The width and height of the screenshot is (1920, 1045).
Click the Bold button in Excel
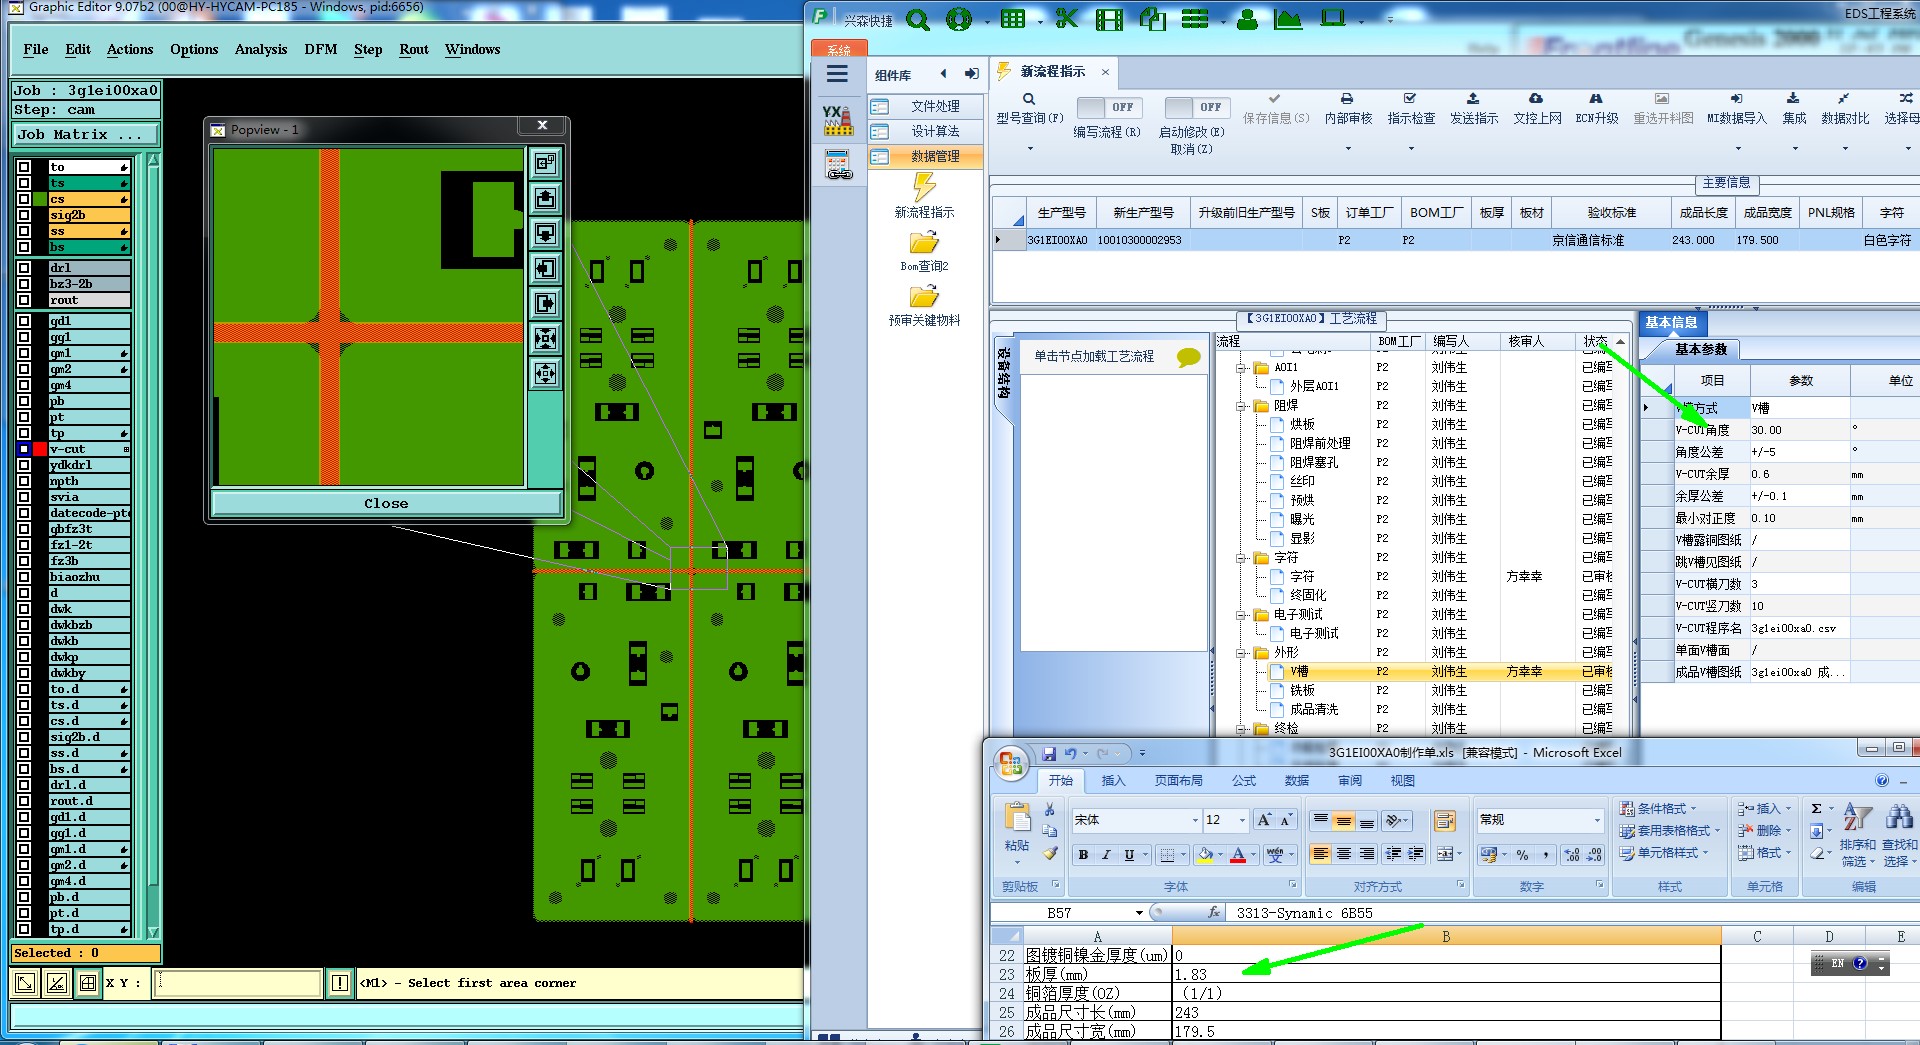click(1083, 855)
